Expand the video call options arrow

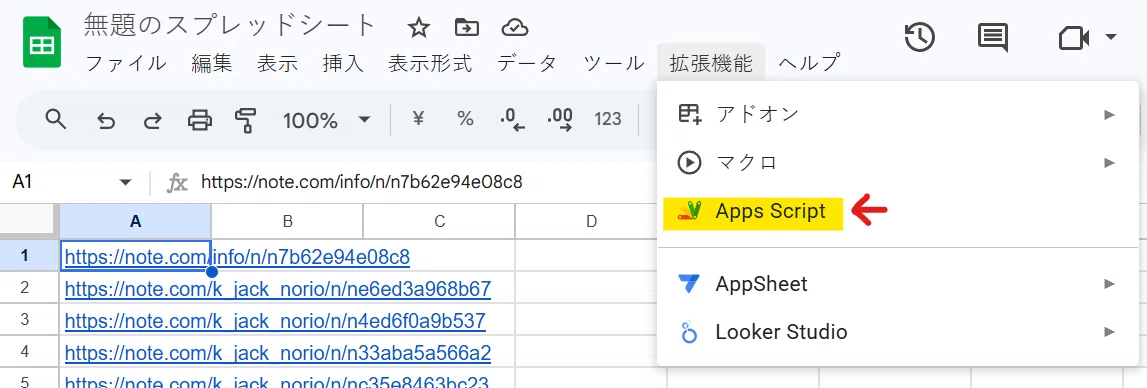(1110, 37)
